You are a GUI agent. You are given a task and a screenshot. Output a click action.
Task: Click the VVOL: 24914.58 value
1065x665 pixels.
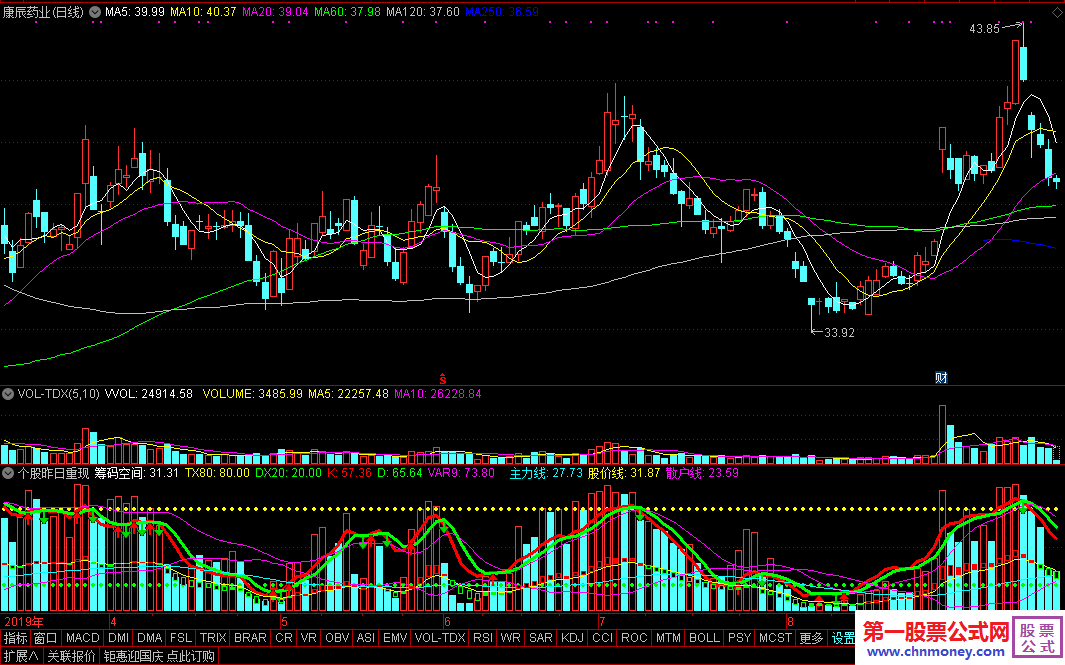[x=149, y=394]
